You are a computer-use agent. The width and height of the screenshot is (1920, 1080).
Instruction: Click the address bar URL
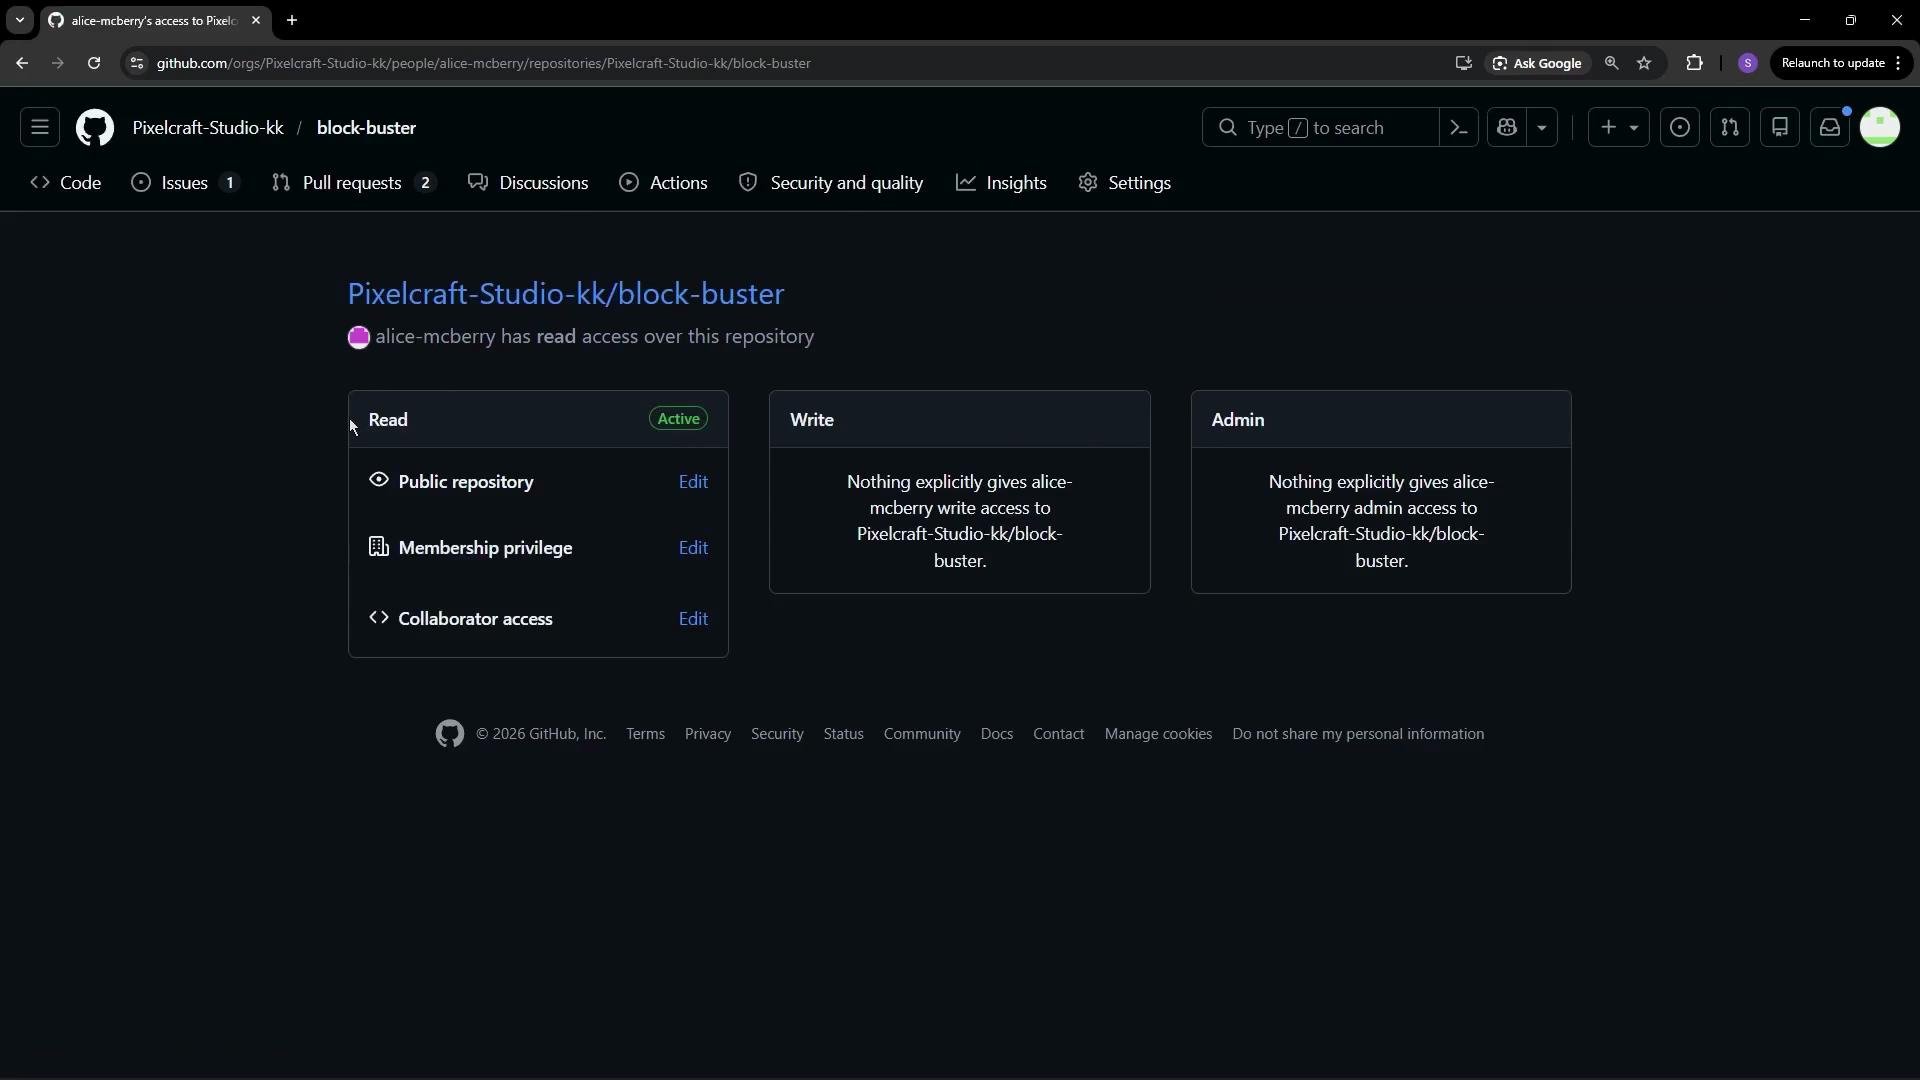point(484,63)
